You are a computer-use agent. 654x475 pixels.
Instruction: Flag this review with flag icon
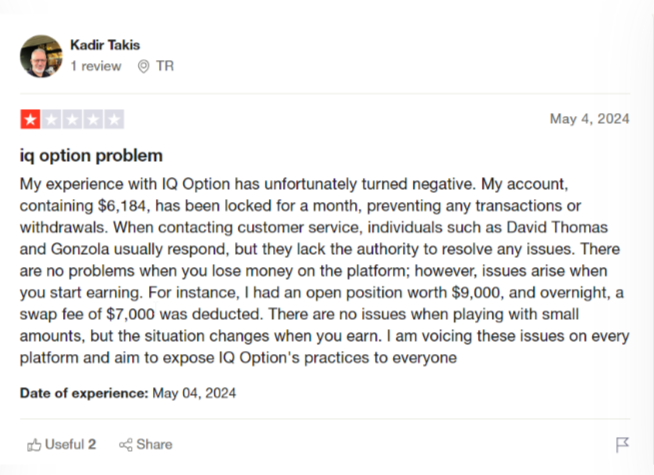622,445
